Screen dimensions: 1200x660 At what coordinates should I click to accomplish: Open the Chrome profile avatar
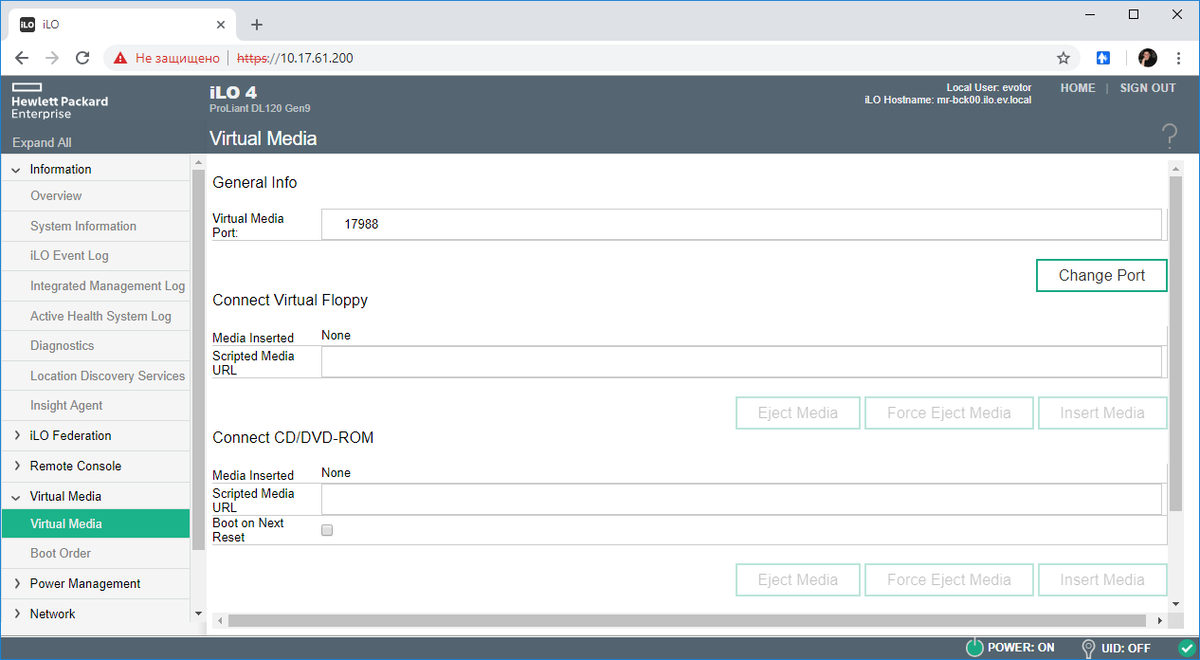tap(1148, 58)
